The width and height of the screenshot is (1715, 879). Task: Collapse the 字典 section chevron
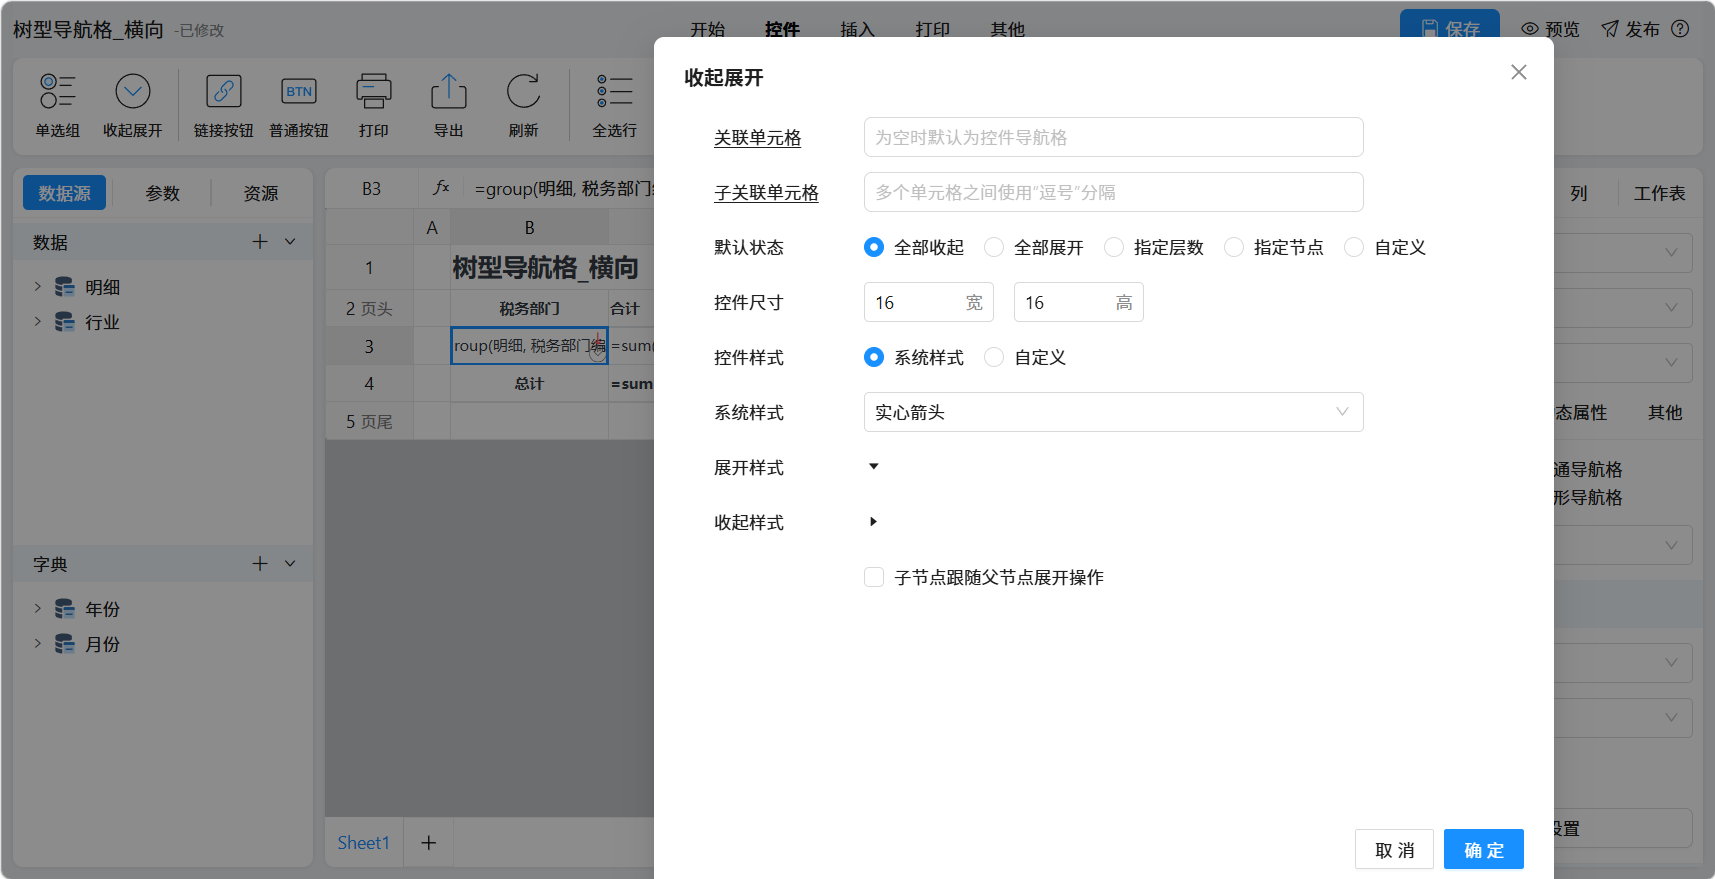coord(290,563)
